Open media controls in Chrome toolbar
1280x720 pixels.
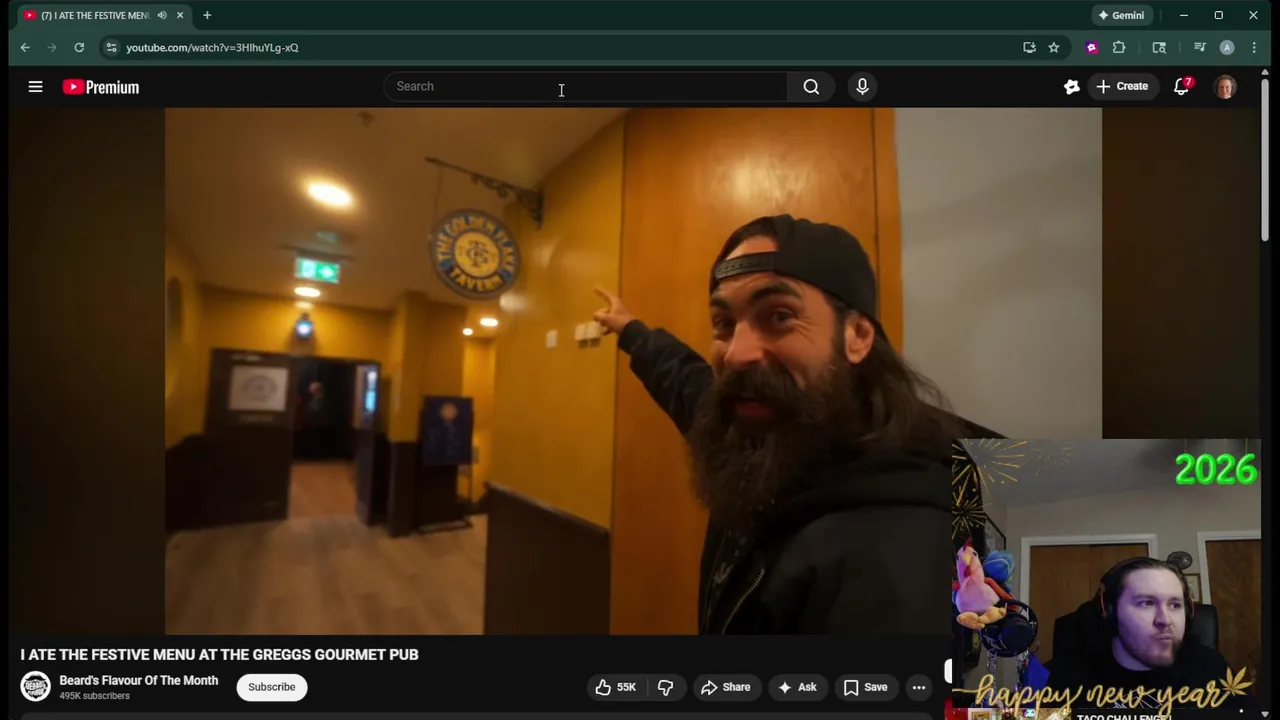(x=1199, y=47)
